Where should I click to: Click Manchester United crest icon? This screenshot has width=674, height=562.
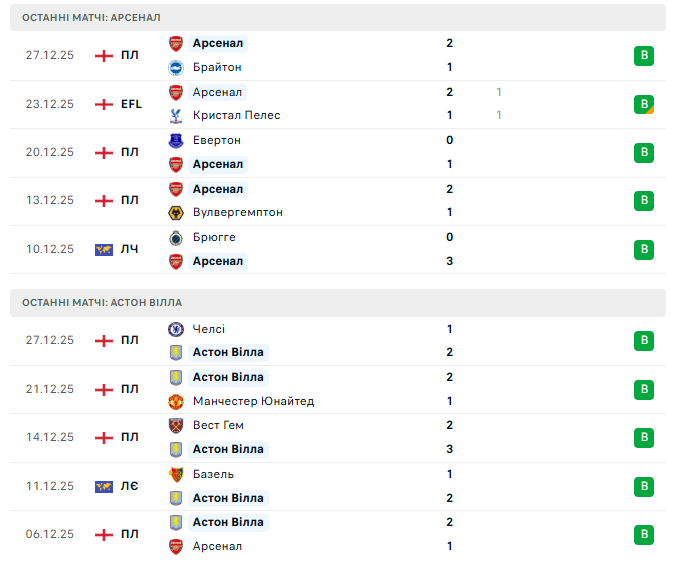click(176, 401)
